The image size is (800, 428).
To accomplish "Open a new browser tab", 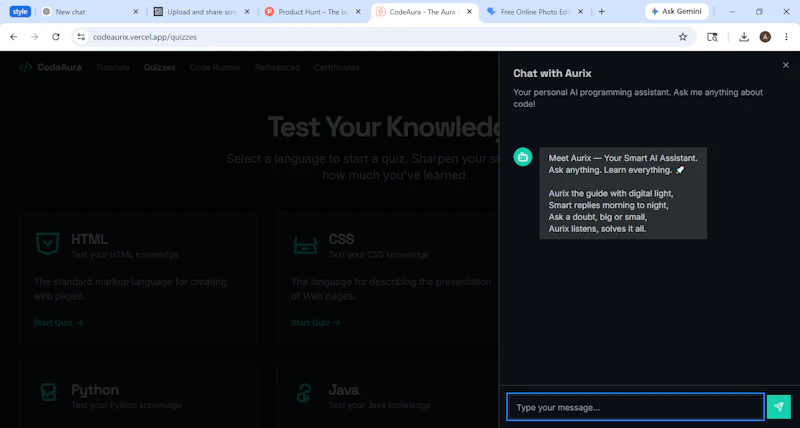I will click(x=602, y=12).
